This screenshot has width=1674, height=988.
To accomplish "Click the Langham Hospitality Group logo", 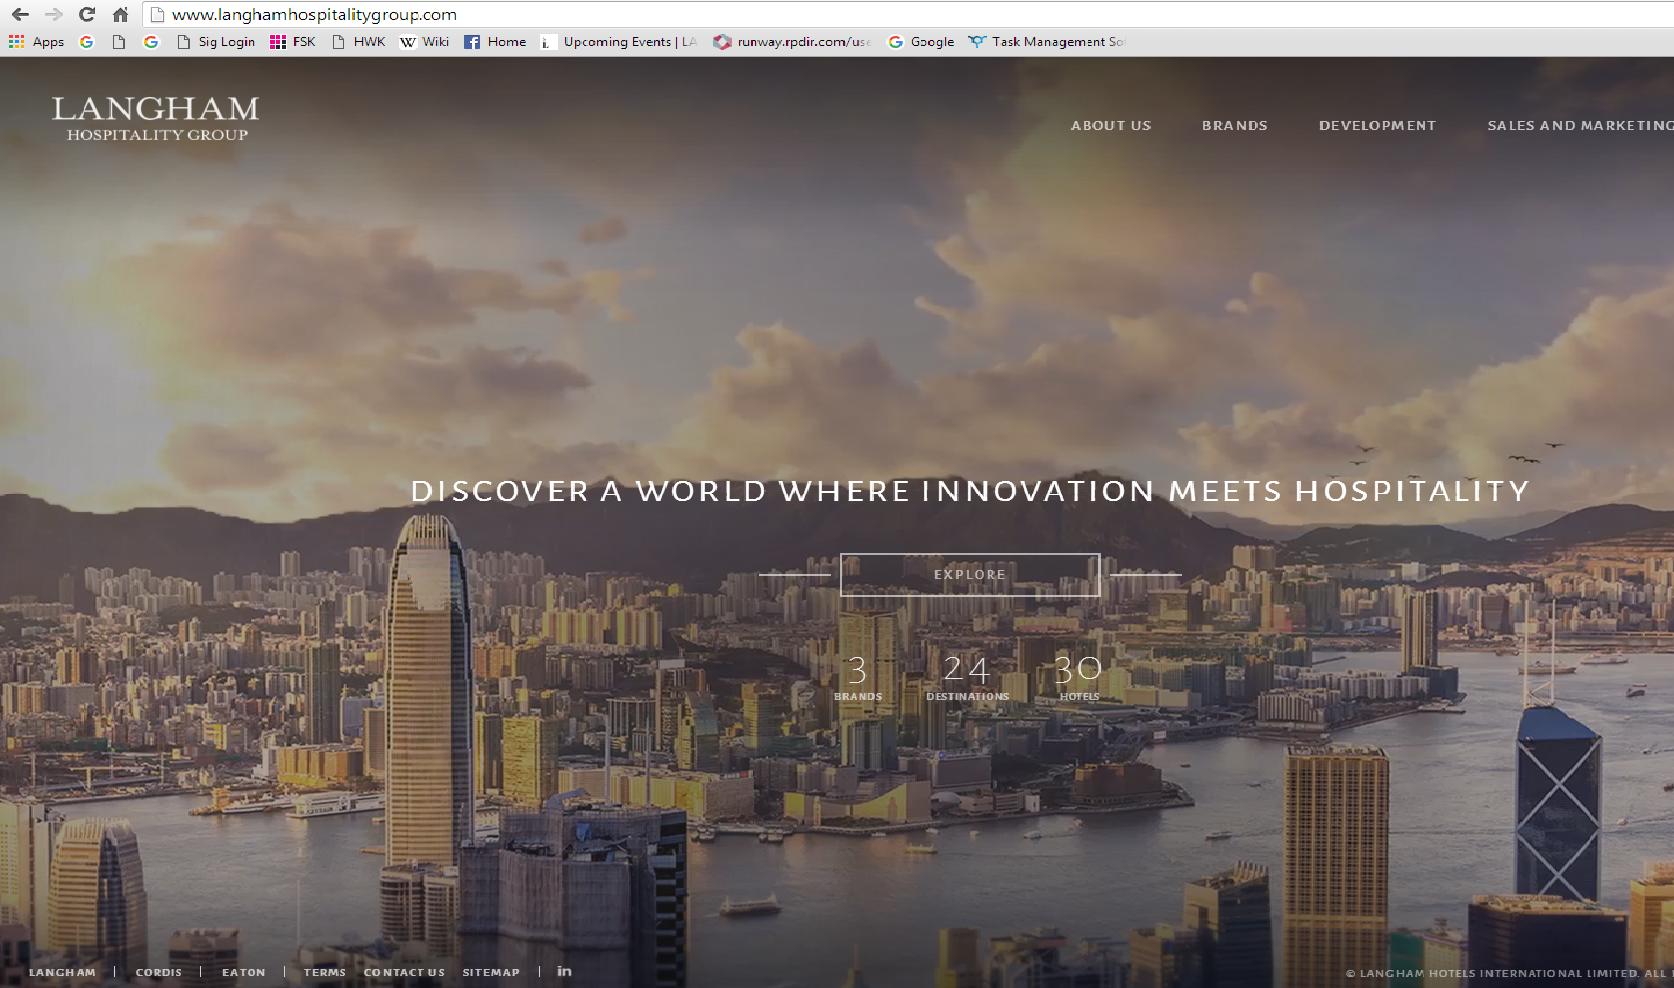I will click(155, 118).
